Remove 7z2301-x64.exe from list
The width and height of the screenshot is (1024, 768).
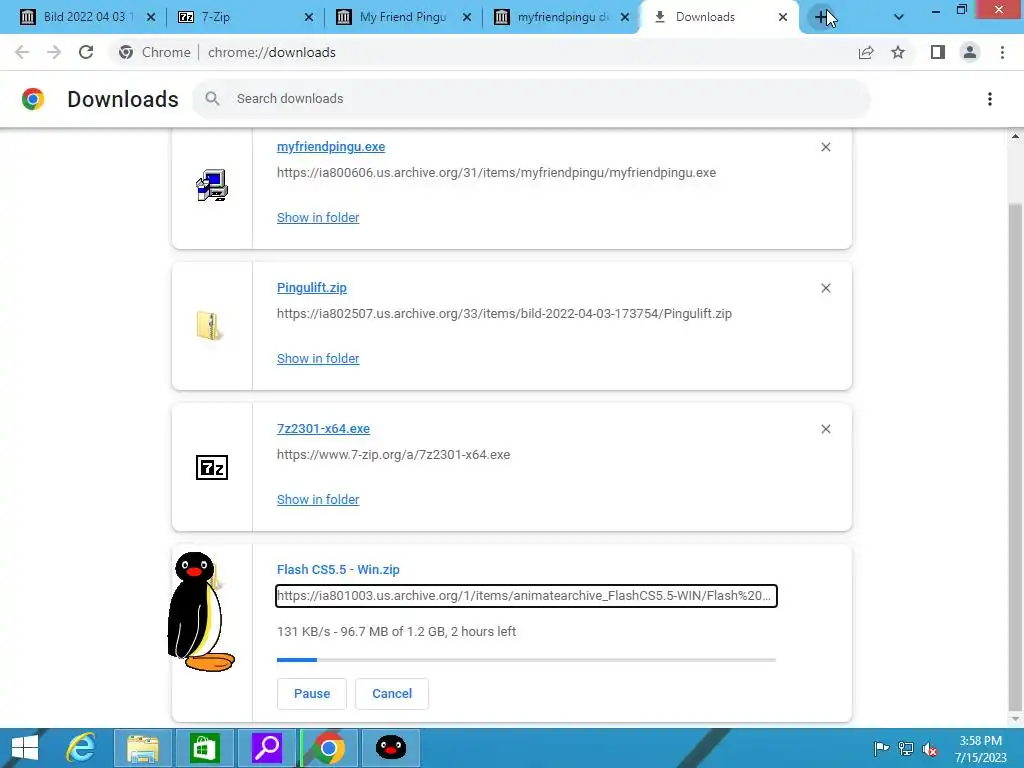coord(825,429)
